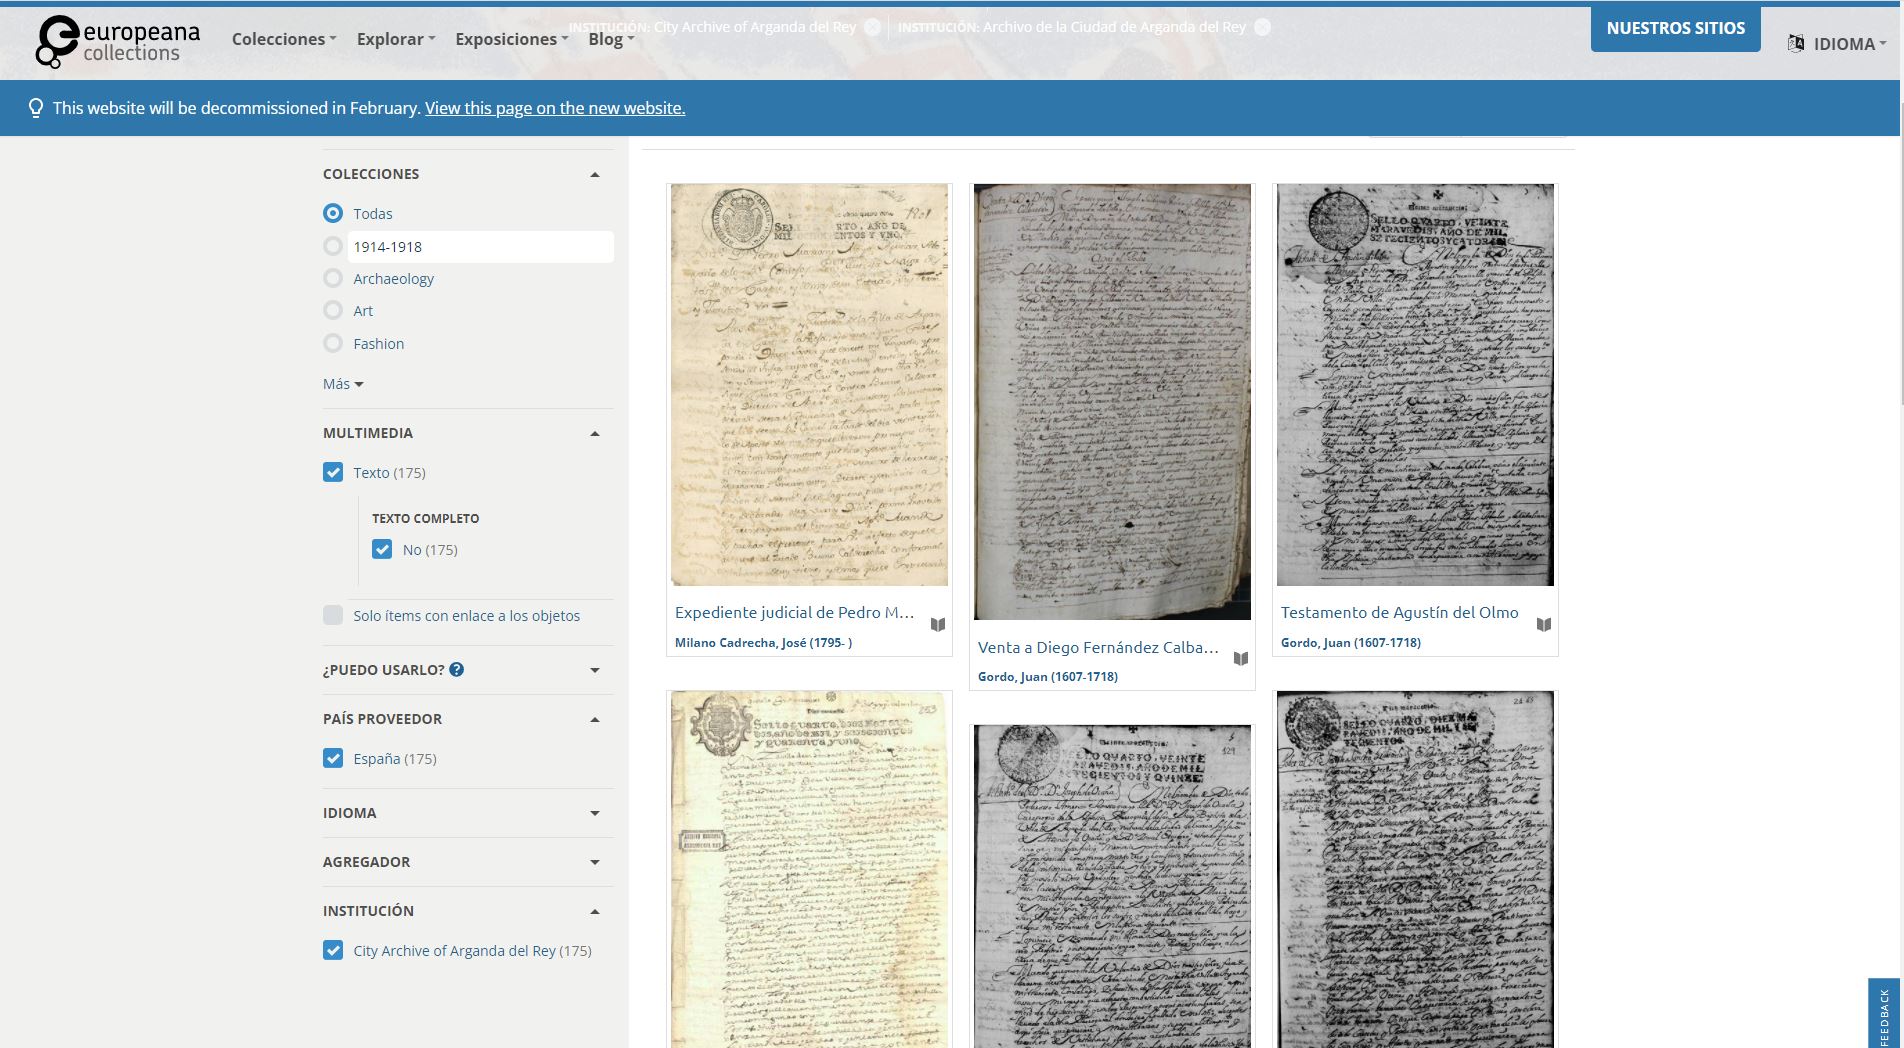Expand the ¿Puedo usarlo? filter section
The height and width of the screenshot is (1048, 1904).
click(x=595, y=670)
